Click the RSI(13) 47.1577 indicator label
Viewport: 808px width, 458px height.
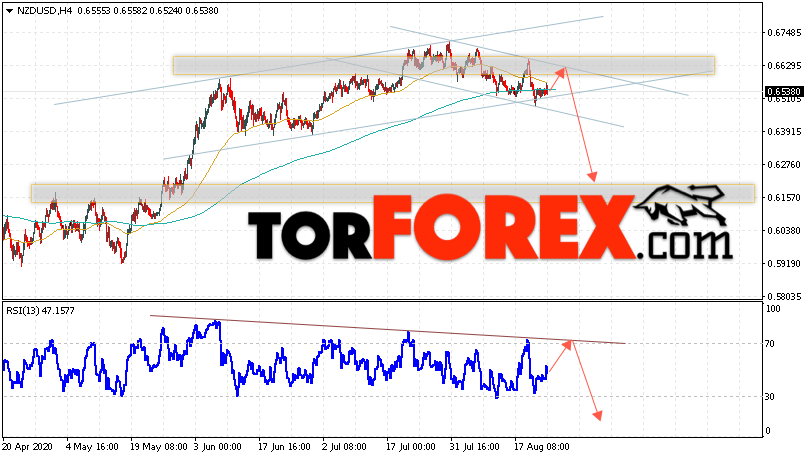point(40,311)
